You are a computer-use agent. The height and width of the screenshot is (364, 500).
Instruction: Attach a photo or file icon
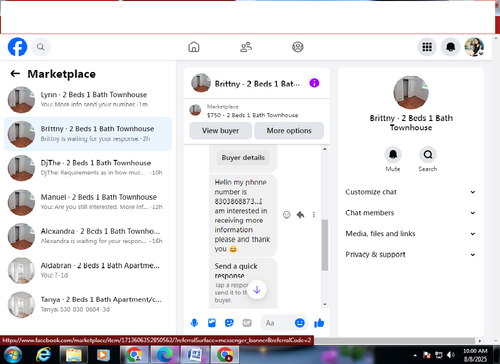click(212, 323)
